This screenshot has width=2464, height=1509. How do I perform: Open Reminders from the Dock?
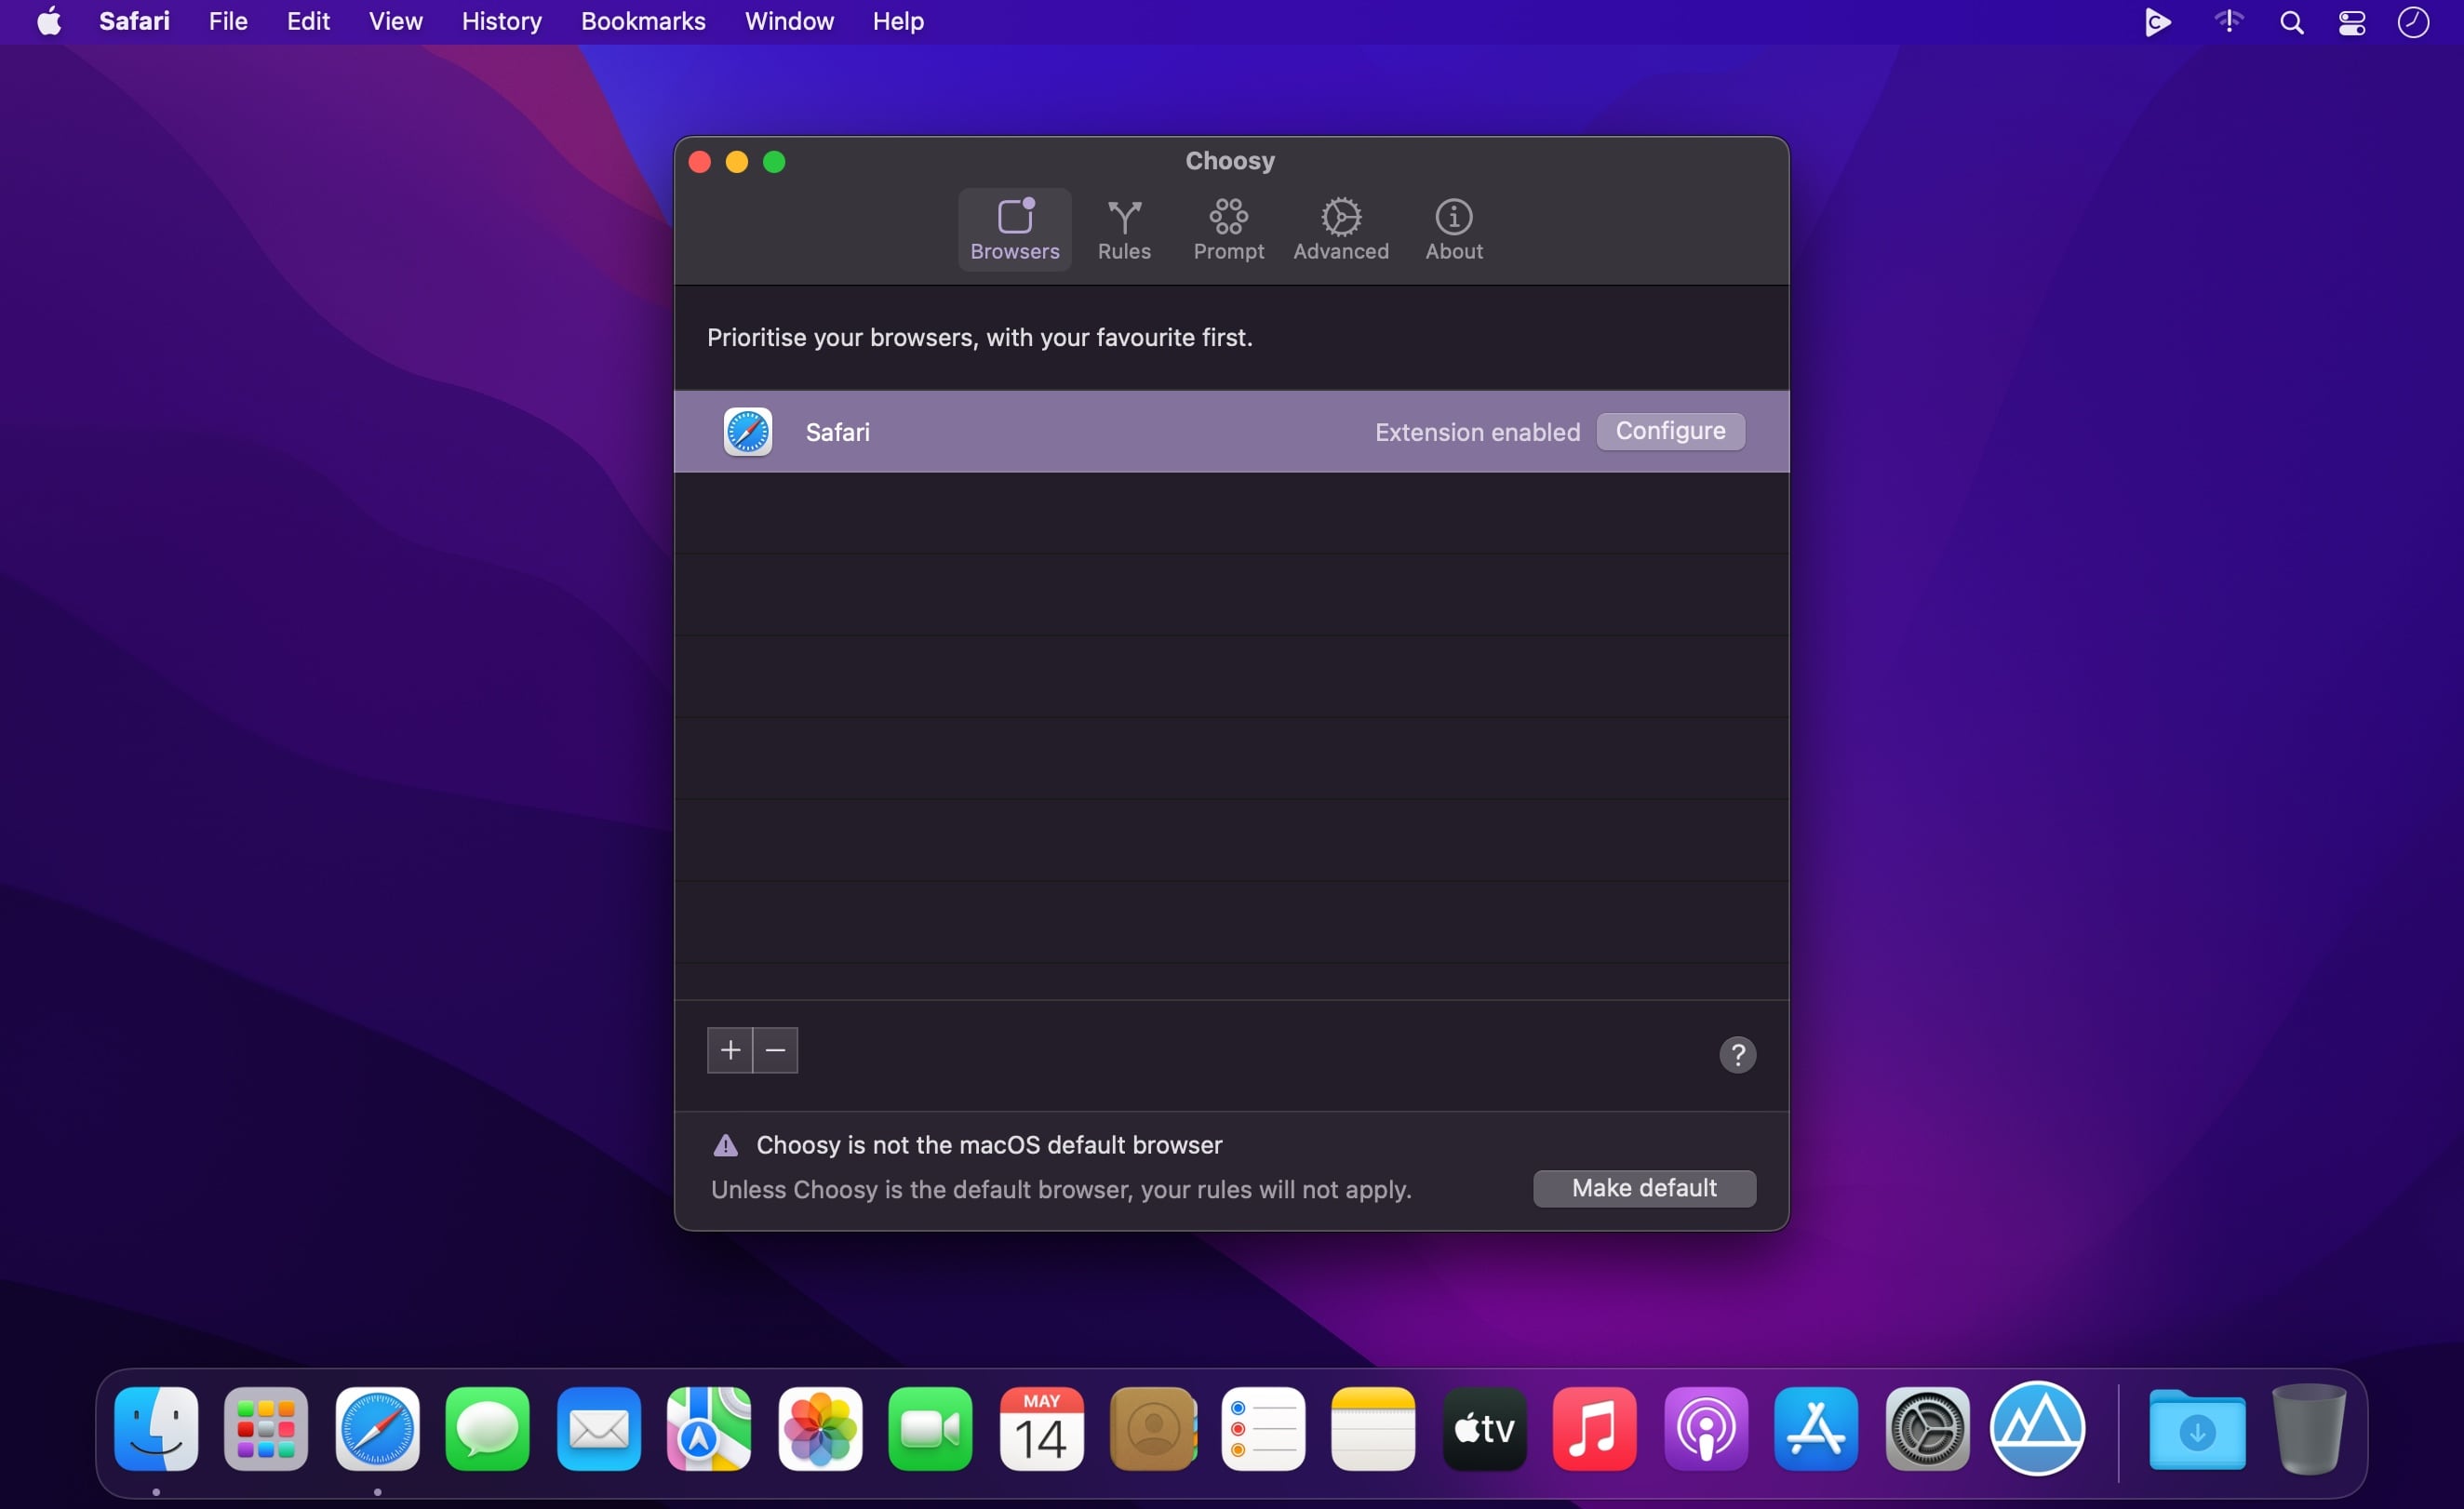pos(1263,1428)
